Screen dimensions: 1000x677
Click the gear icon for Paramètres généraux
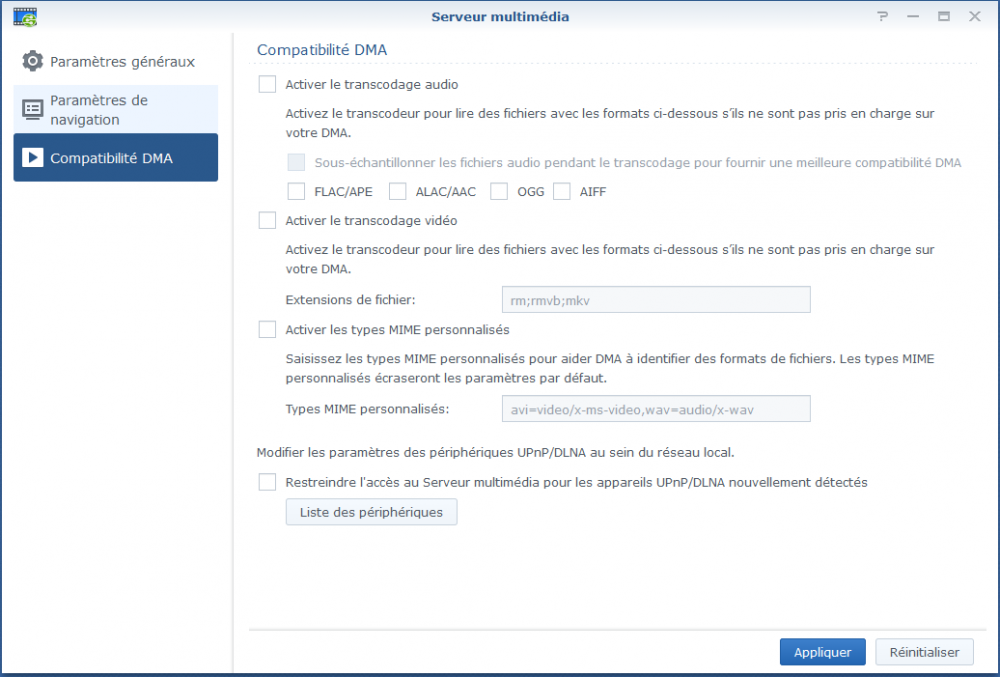pos(33,61)
